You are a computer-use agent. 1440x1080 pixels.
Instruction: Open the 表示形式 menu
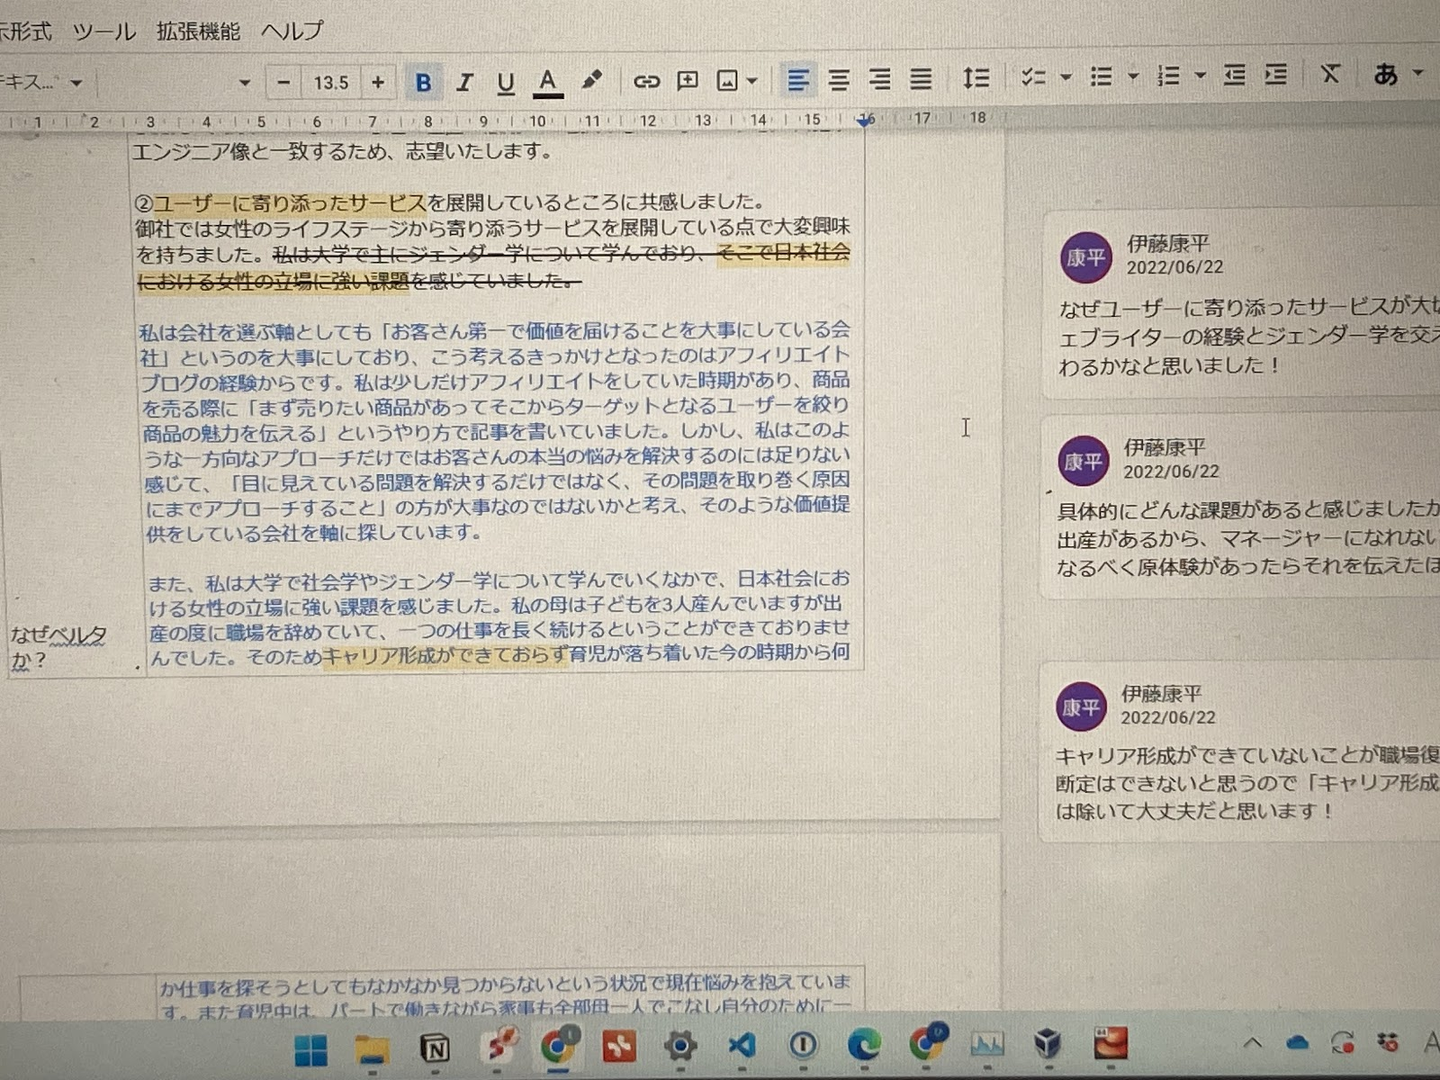tap(25, 32)
